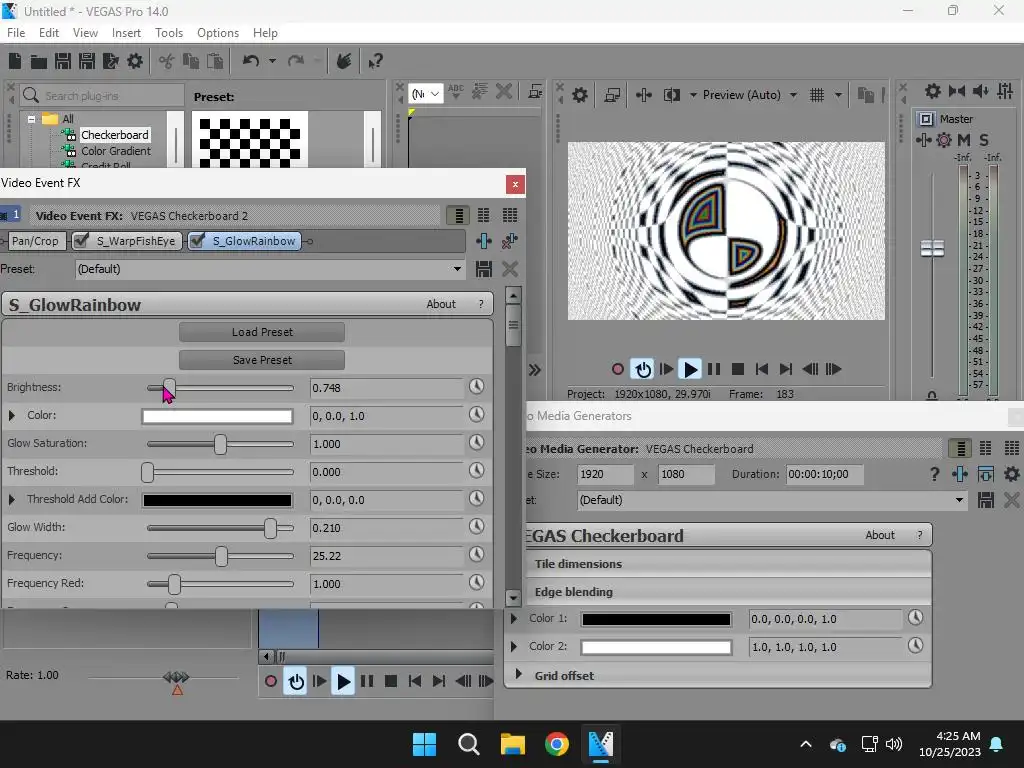Click Match Event Length icon in Media Generators
The image size is (1024, 768).
986,474
